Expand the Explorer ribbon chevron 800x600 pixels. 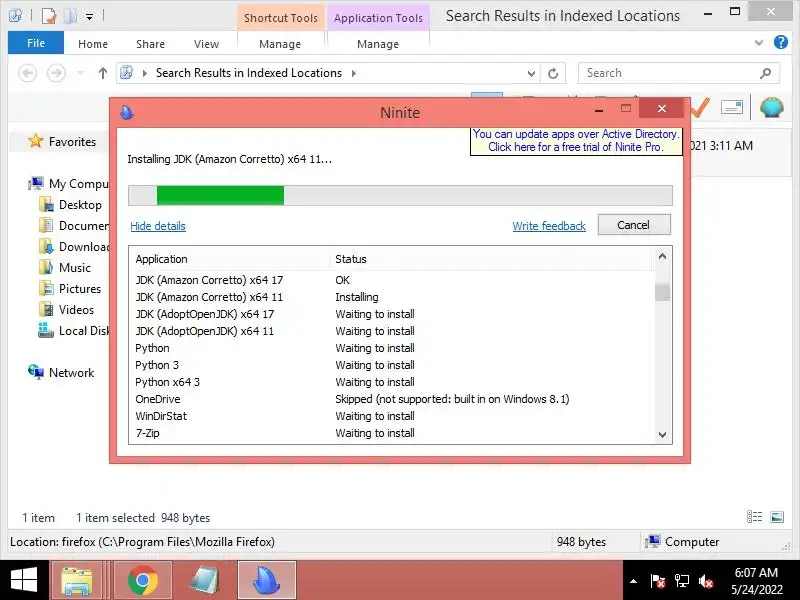coord(759,43)
